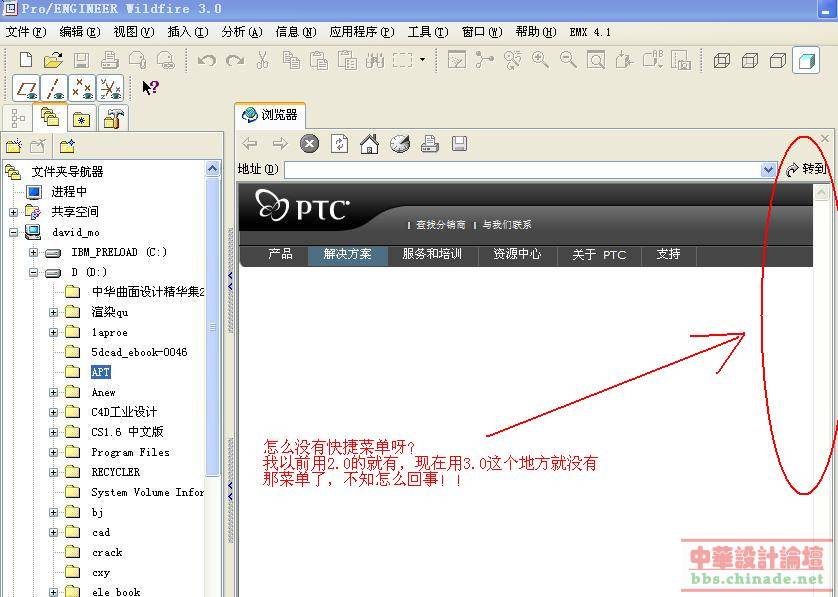Select the No Hidden display icon
The height and width of the screenshot is (597, 838).
(x=778, y=60)
